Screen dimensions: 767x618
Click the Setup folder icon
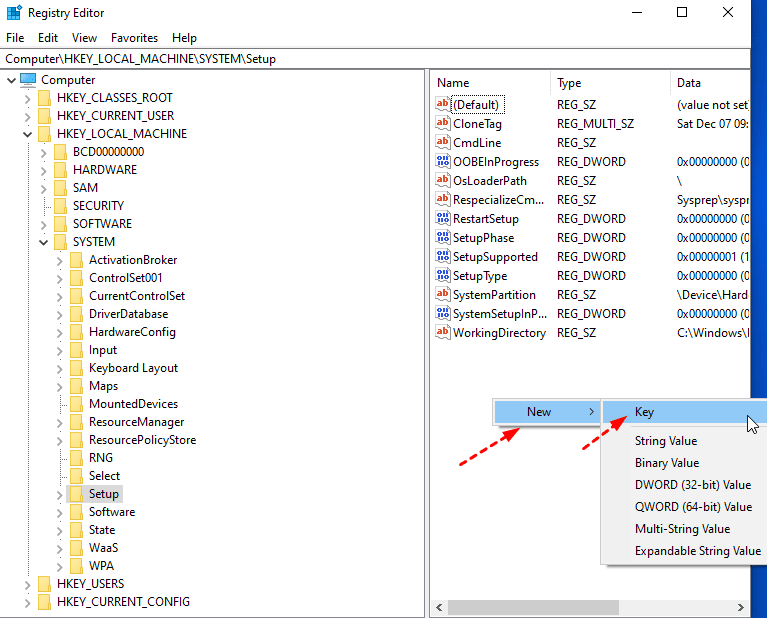point(76,494)
